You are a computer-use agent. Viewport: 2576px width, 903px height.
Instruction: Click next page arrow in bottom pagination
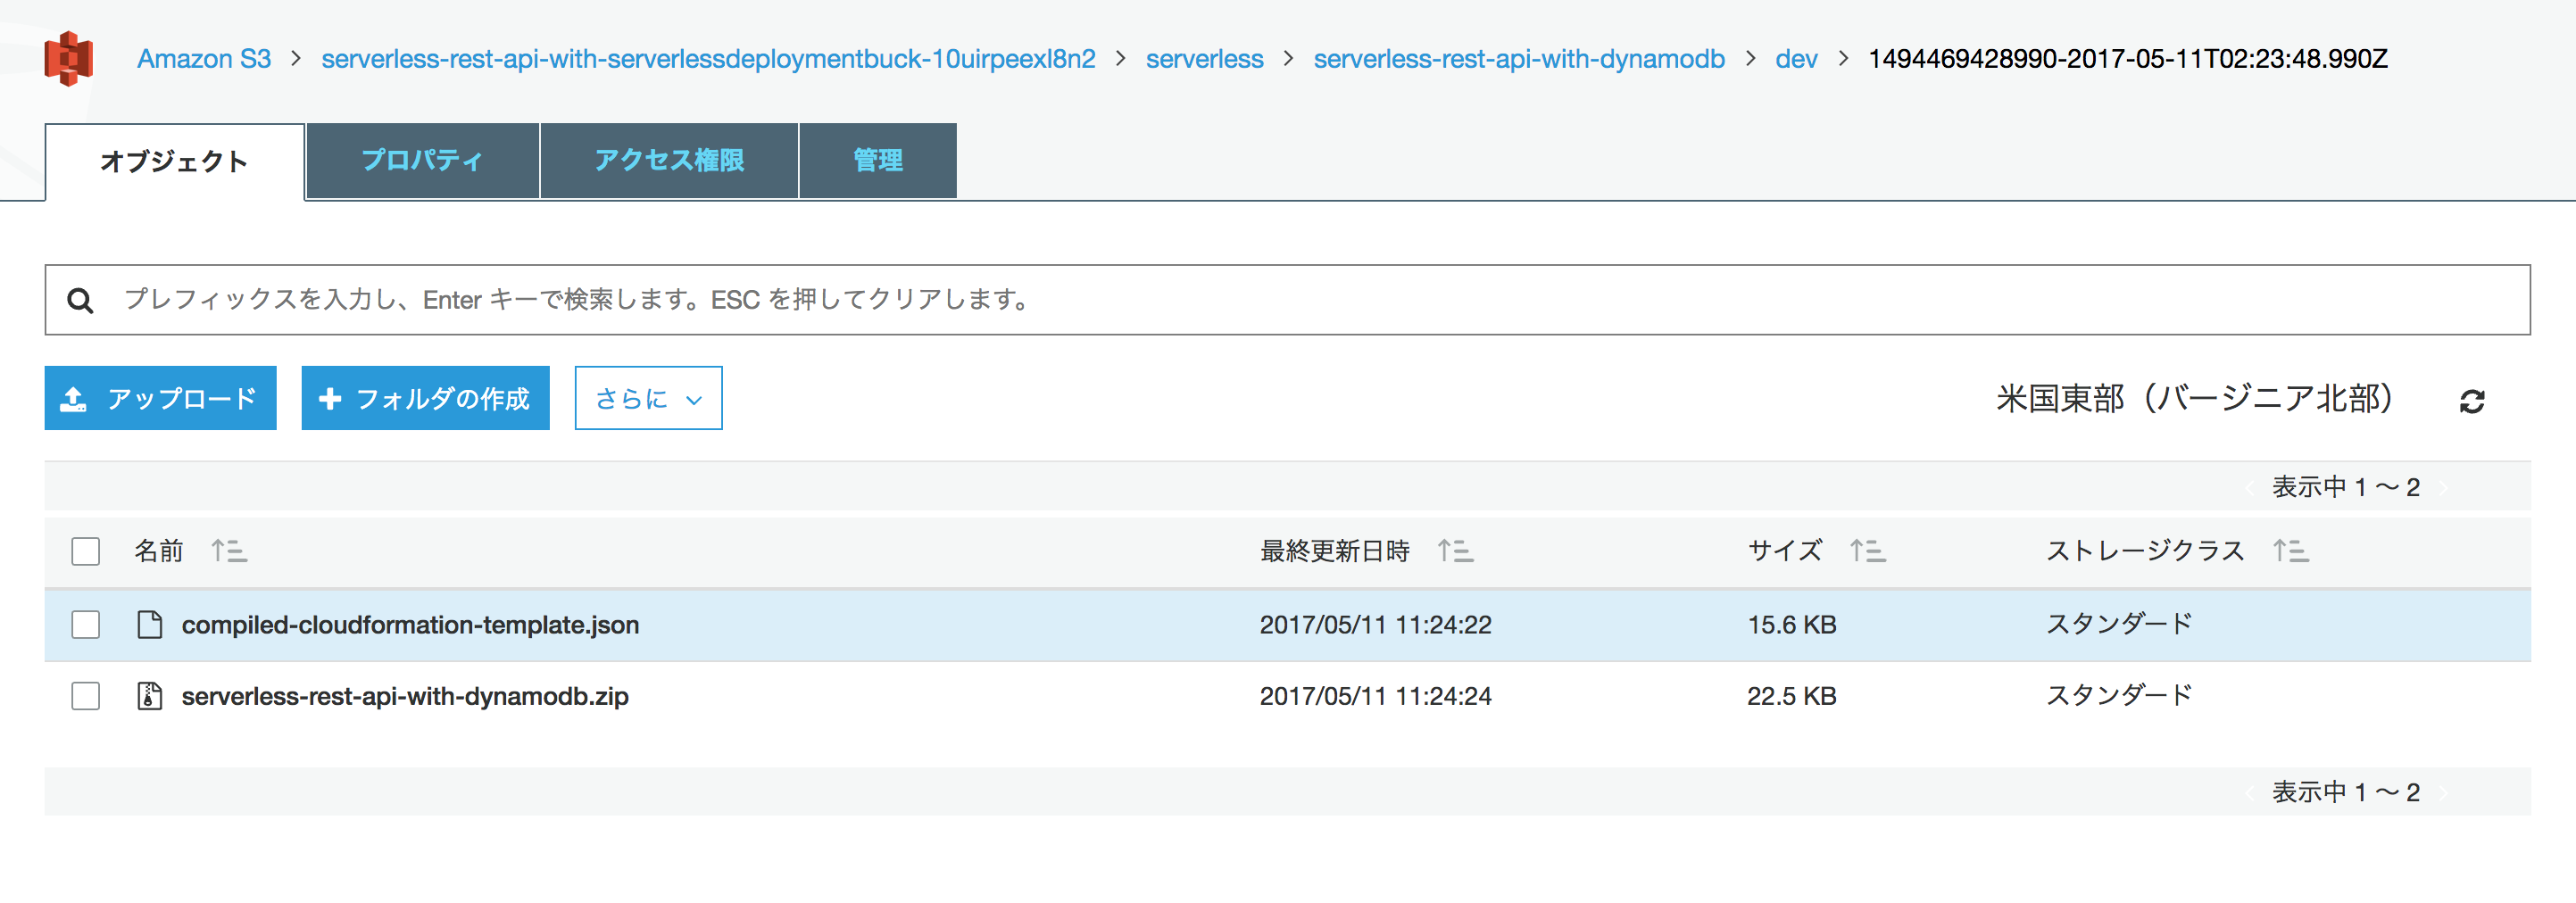(x=2444, y=793)
